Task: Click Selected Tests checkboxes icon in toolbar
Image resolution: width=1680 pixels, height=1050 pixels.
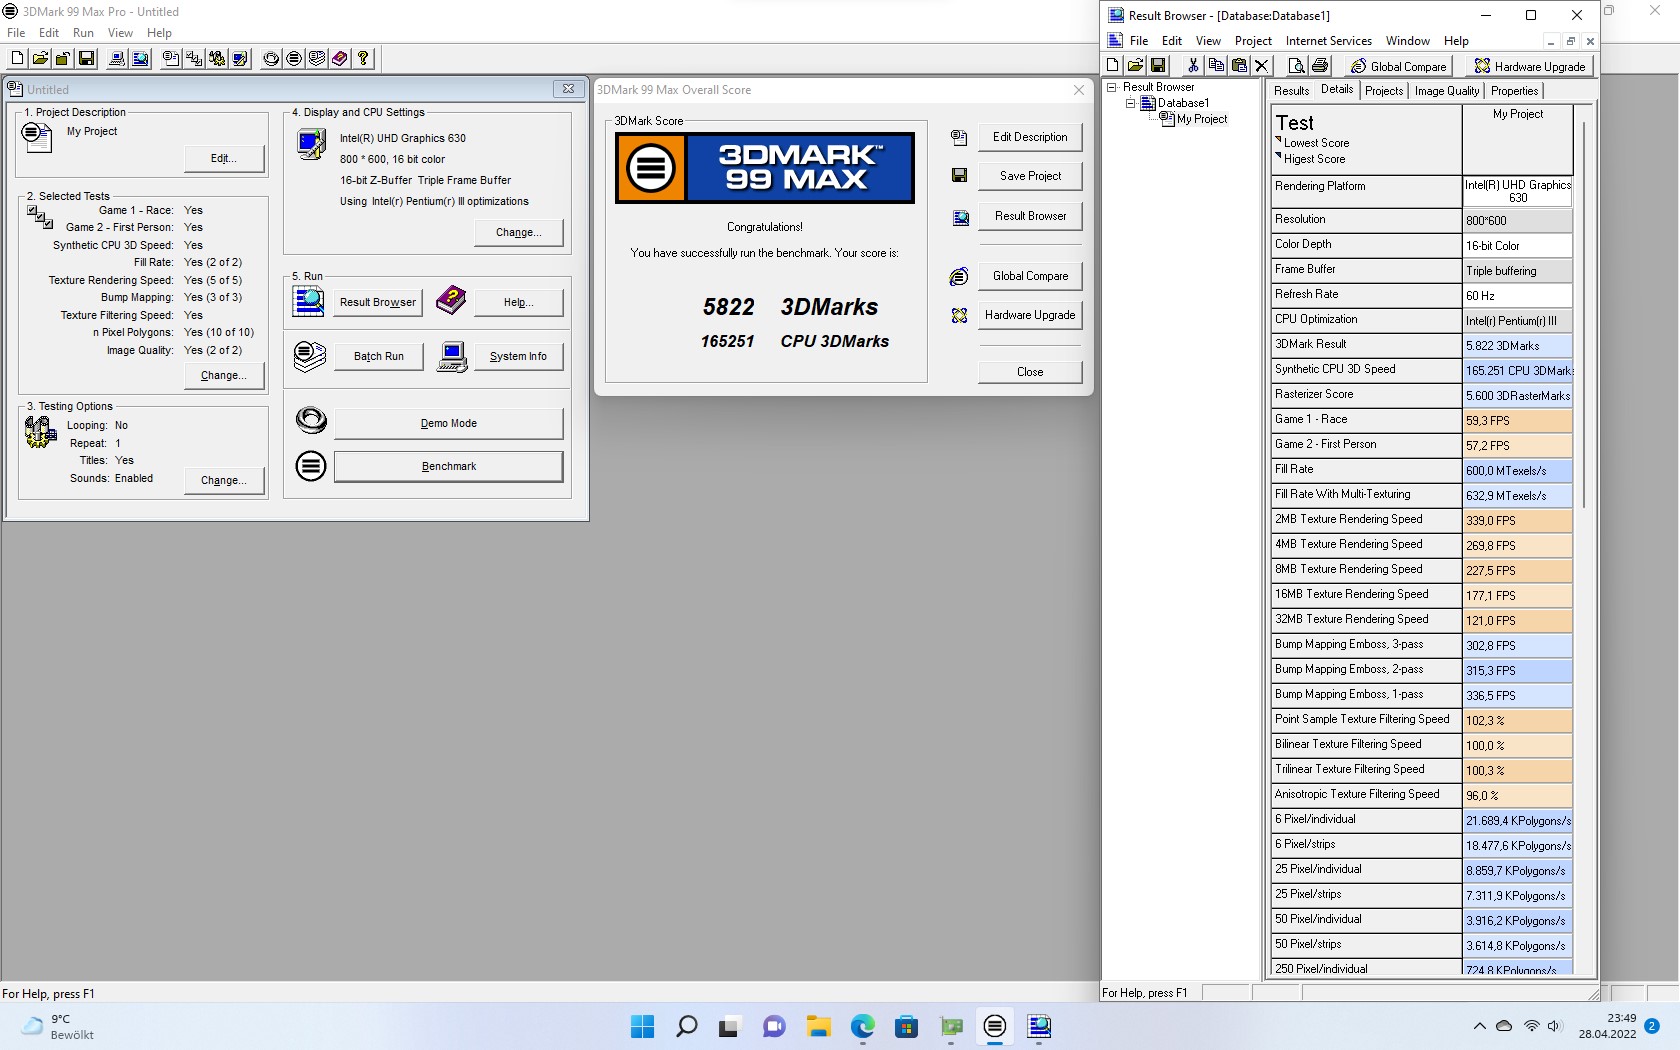Action: (x=194, y=59)
